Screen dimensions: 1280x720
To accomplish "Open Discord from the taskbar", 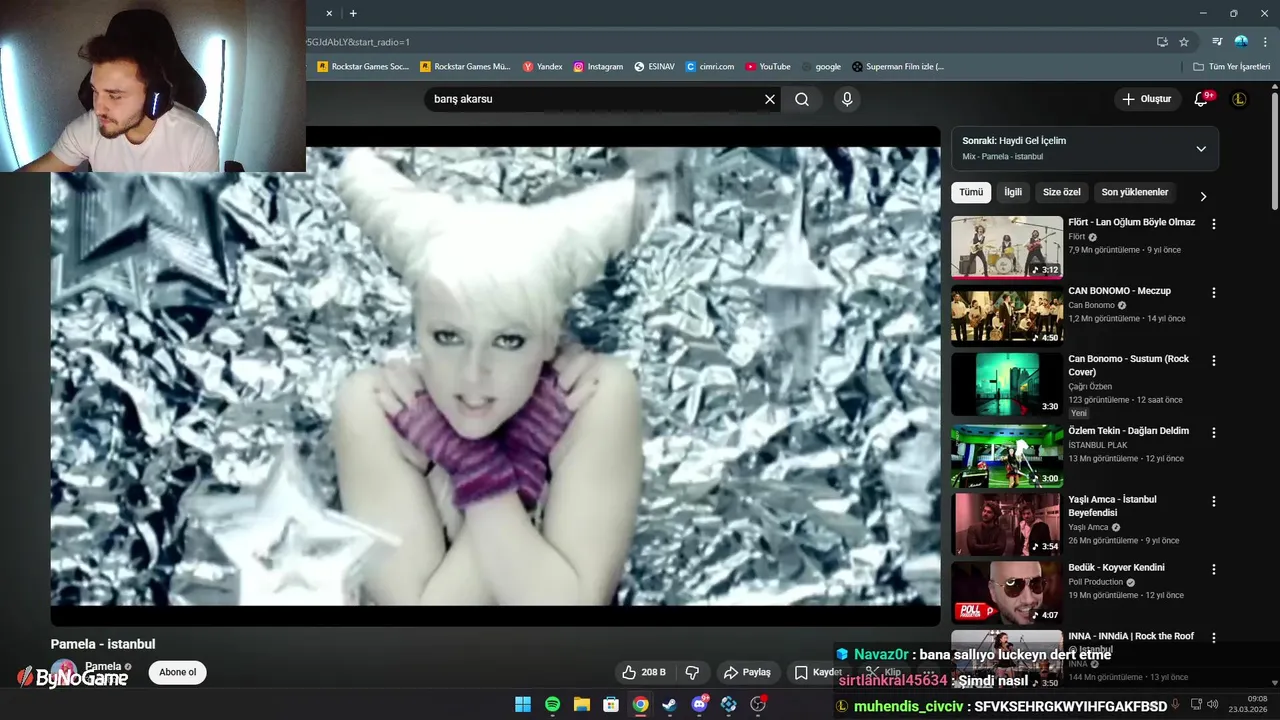I will [699, 704].
